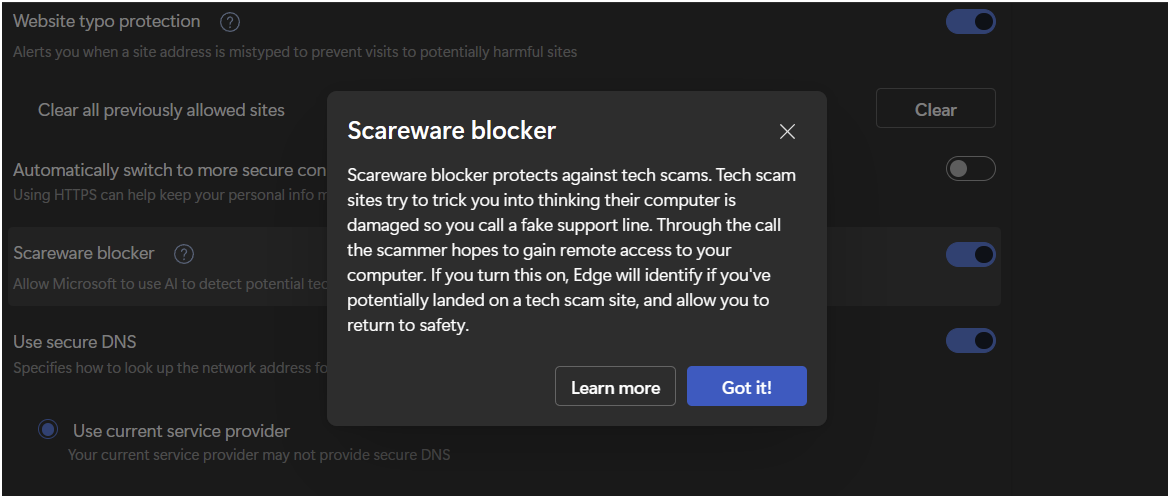Viewport: 1170px width, 498px height.
Task: Disable the Website typo protection toggle
Action: [x=971, y=22]
